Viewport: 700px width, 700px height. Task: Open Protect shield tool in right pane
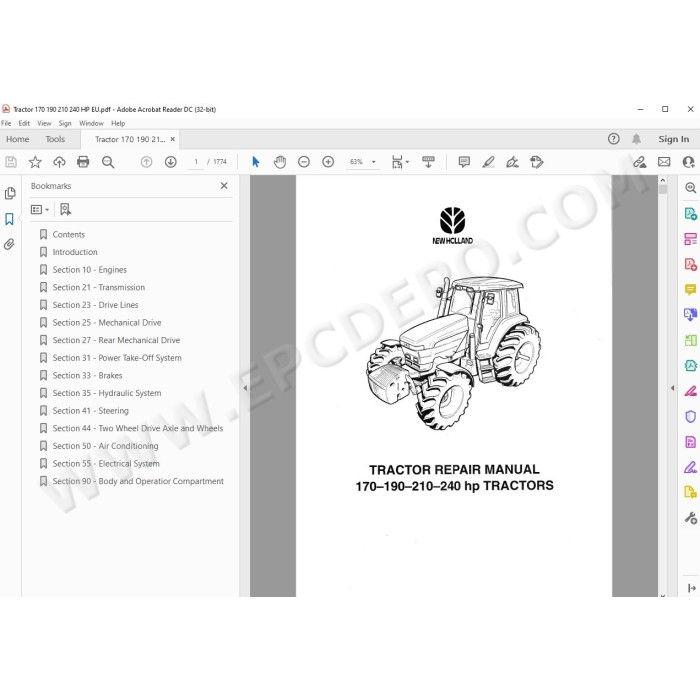coord(690,417)
